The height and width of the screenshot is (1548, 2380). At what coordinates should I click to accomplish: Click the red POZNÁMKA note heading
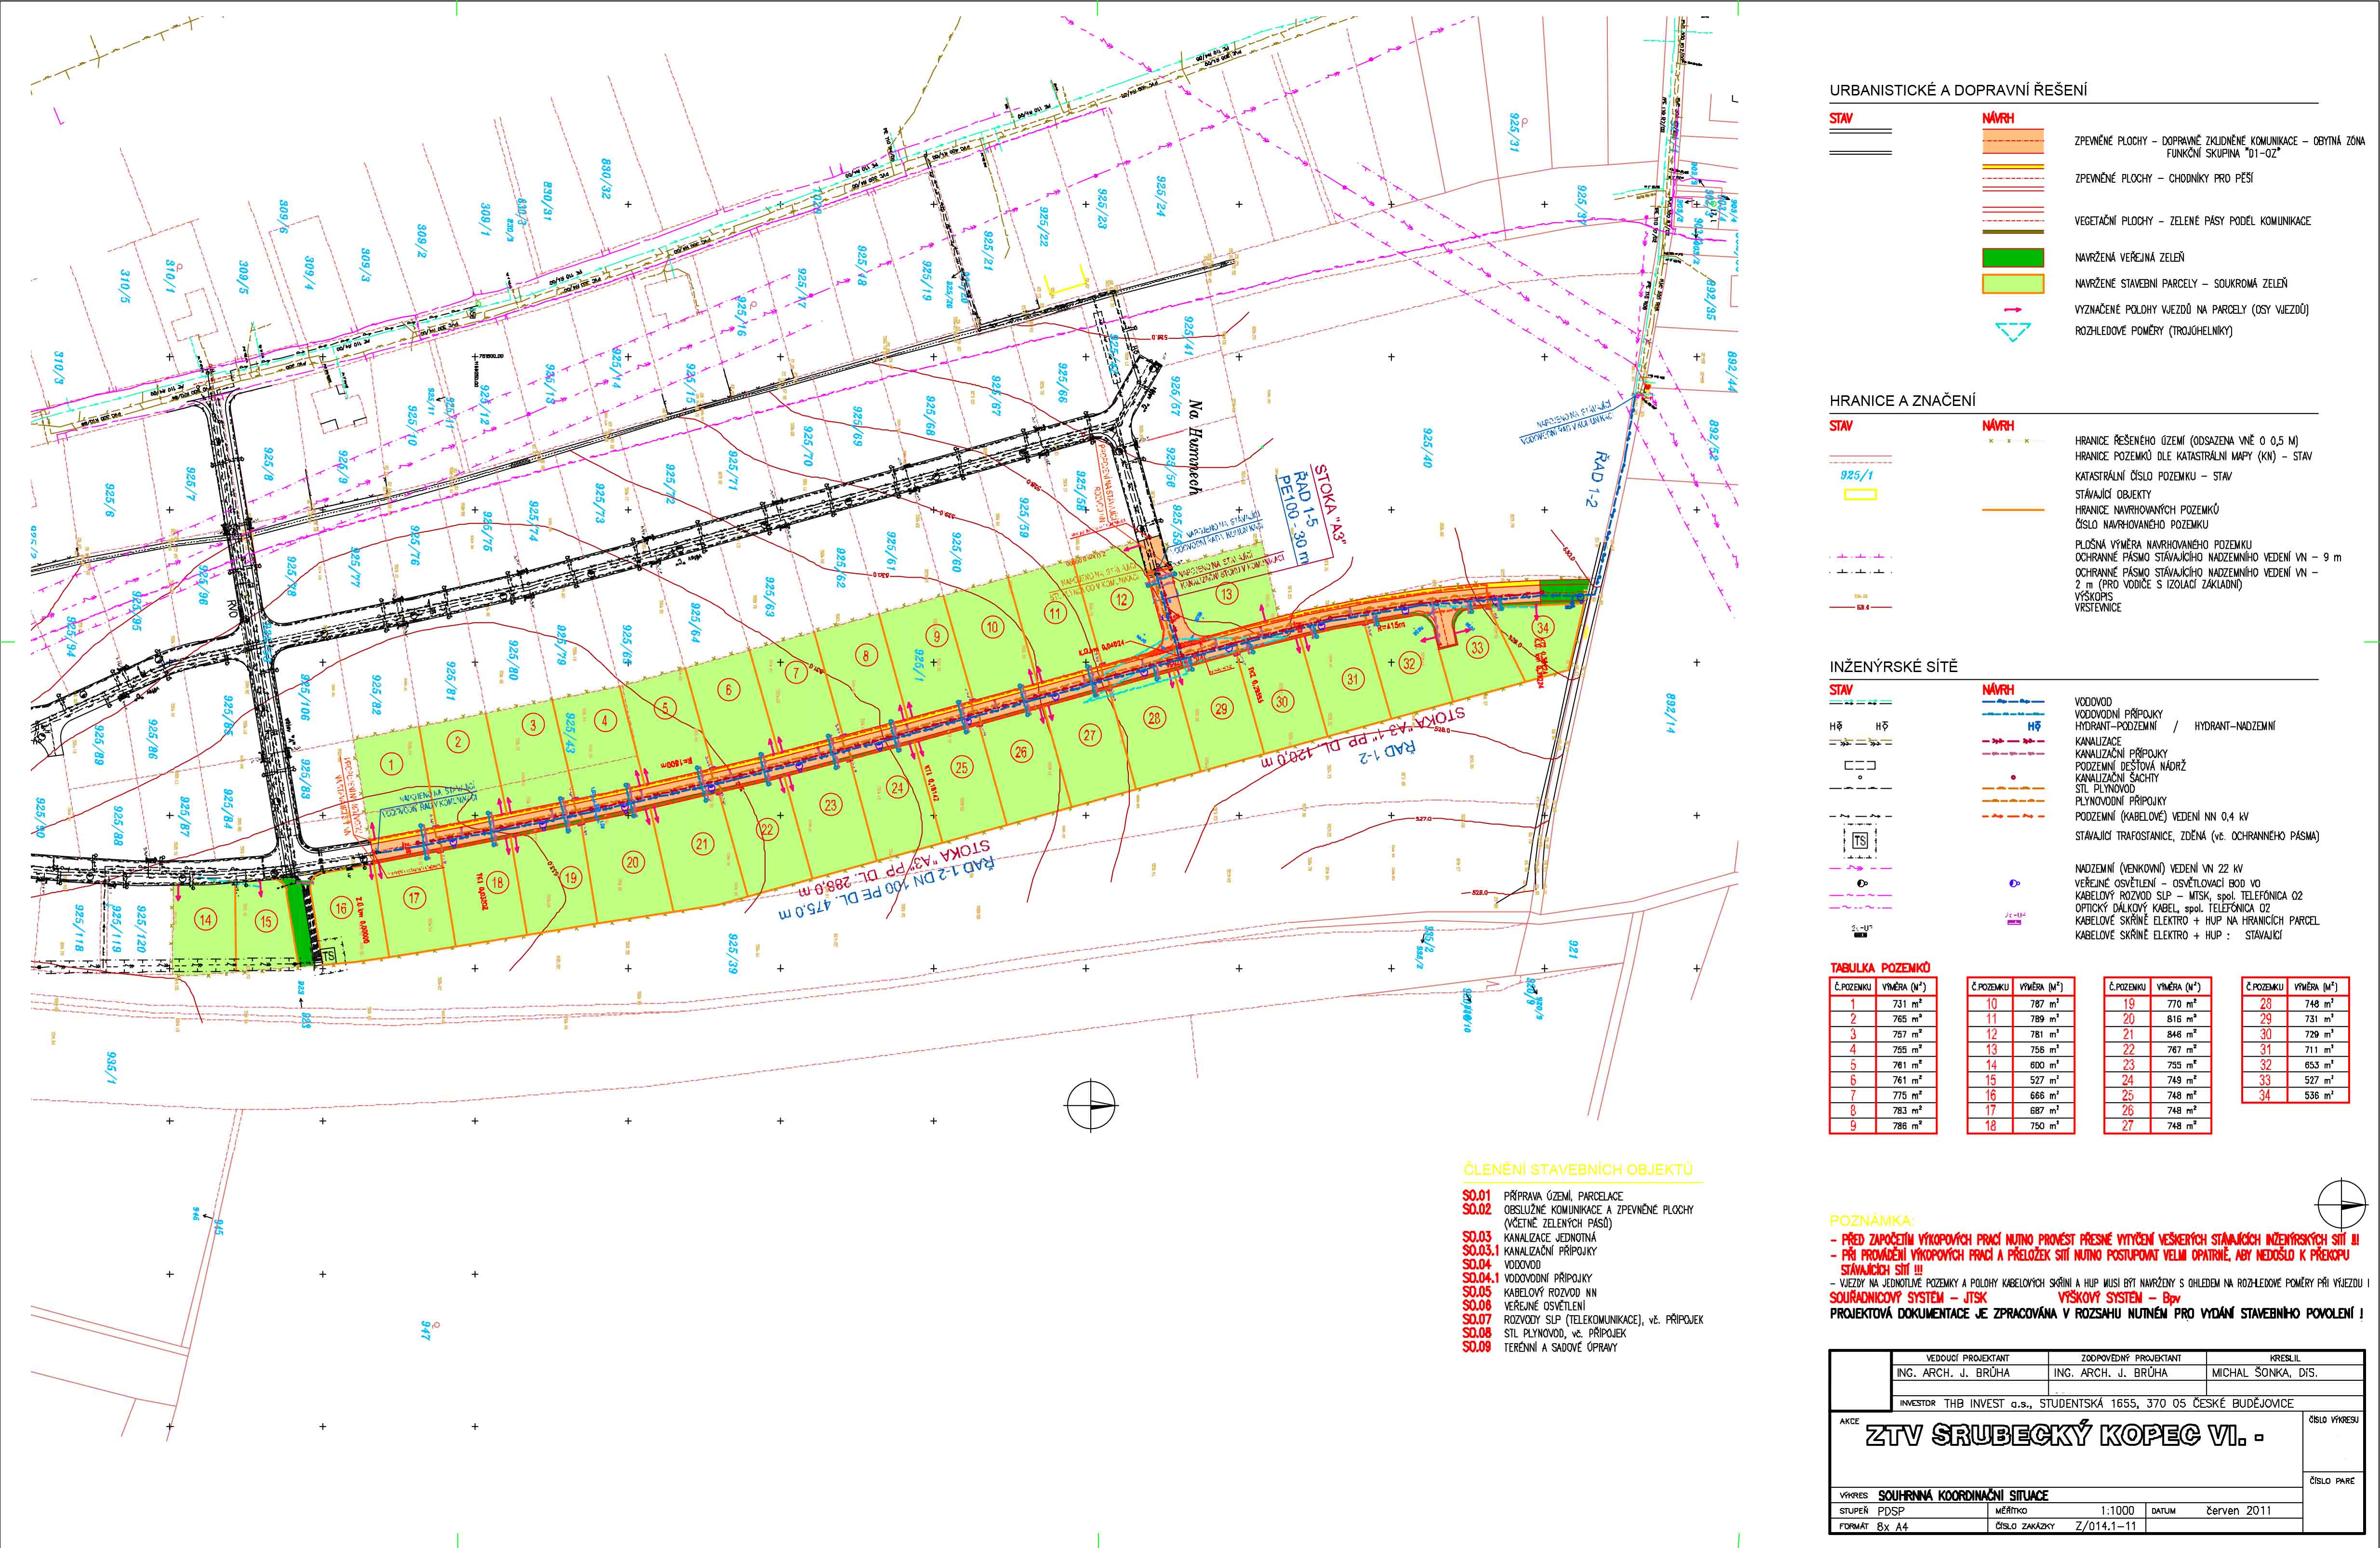pos(1872,1221)
